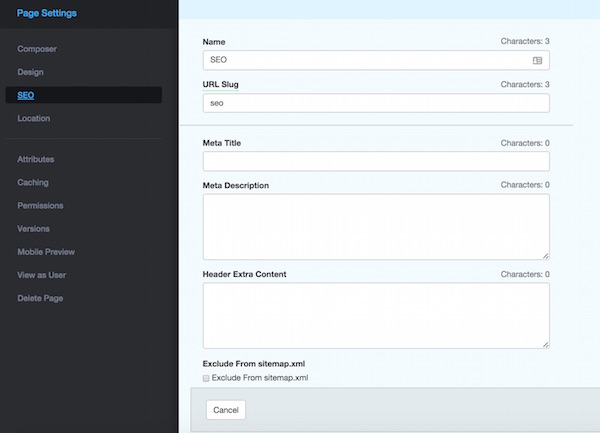This screenshot has width=600, height=433.
Task: Open the Caching settings
Action: [x=33, y=182]
